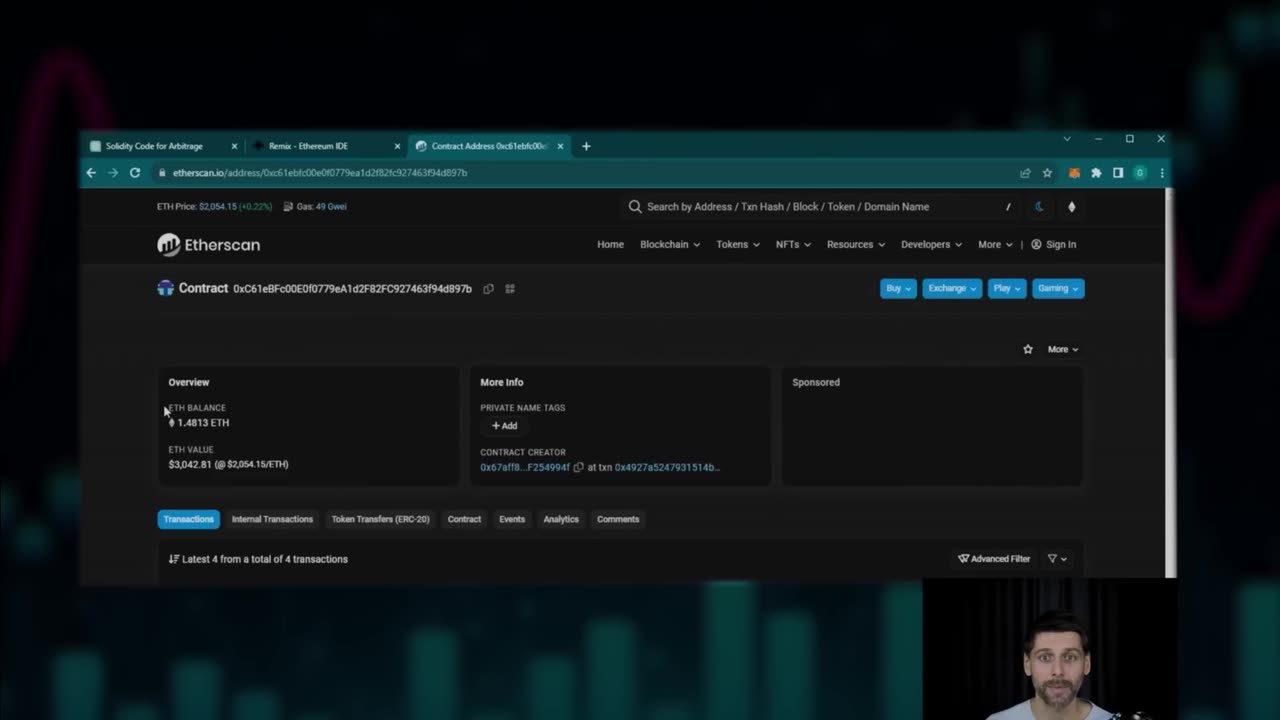Click the Etherscan logo
This screenshot has height=720, width=1280.
tap(208, 245)
